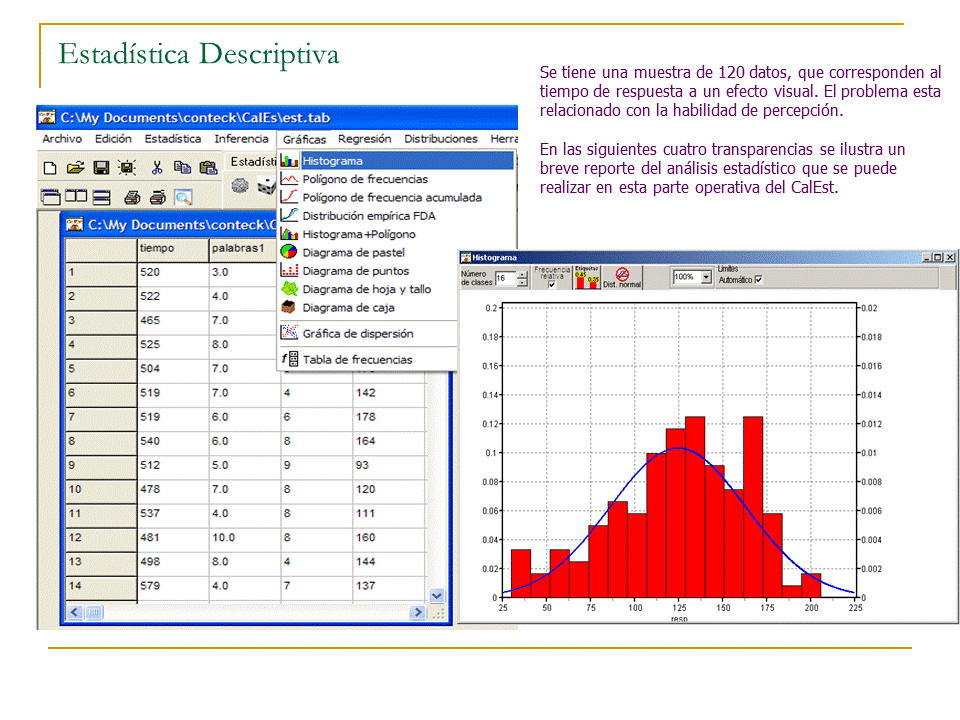The image size is (960, 720).
Task: Uncheck the Automático limits checkbox
Action: [x=758, y=280]
